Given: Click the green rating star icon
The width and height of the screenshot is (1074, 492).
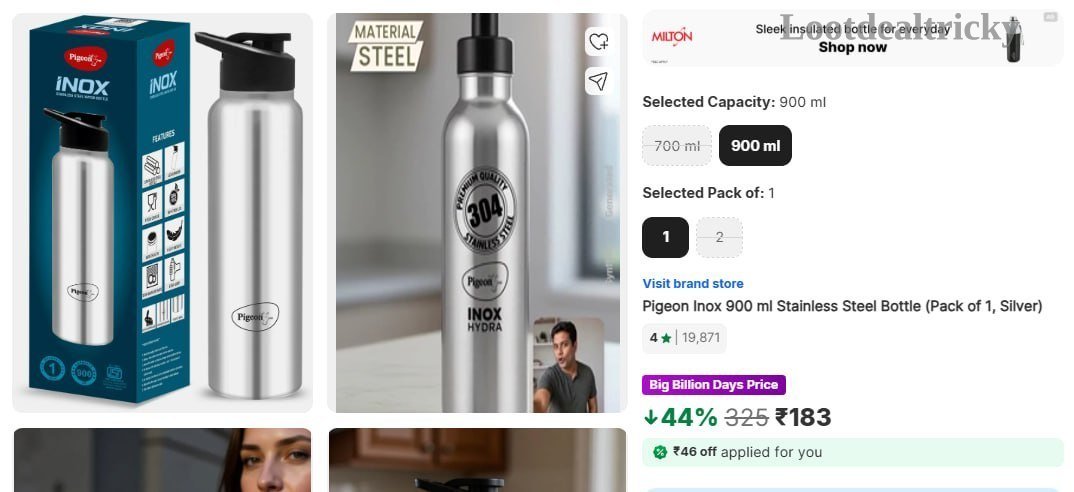Looking at the screenshot, I should point(666,338).
